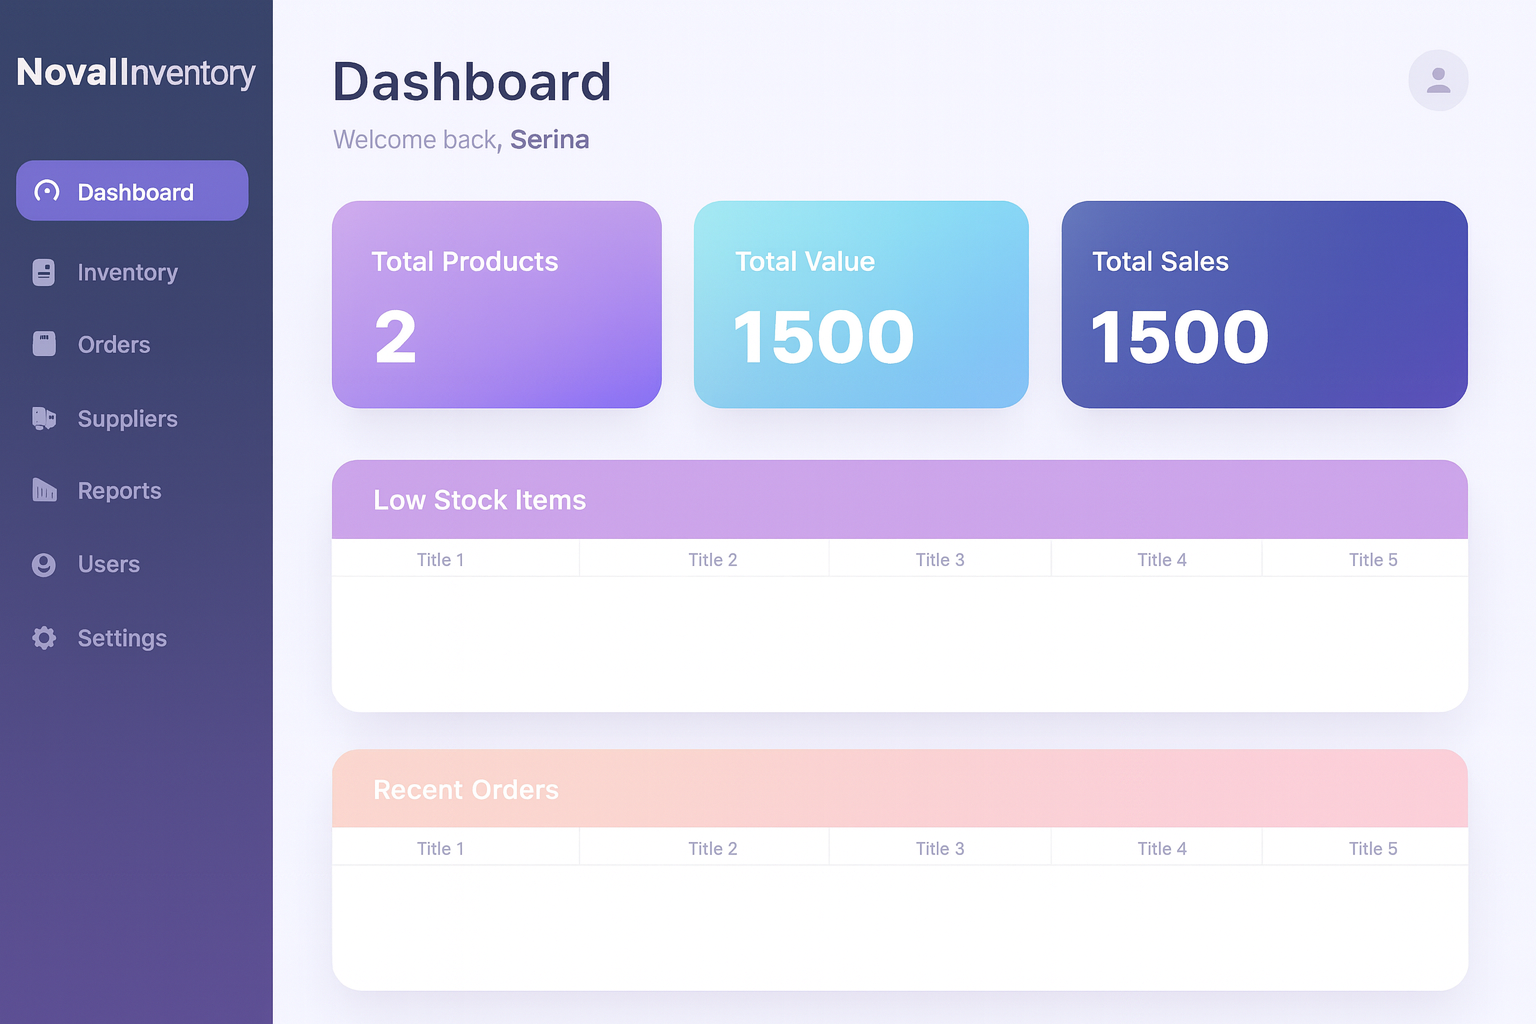Screen dimensions: 1536x1024
Task: Select the Dashboard icon in the sidebar
Action: tap(45, 191)
